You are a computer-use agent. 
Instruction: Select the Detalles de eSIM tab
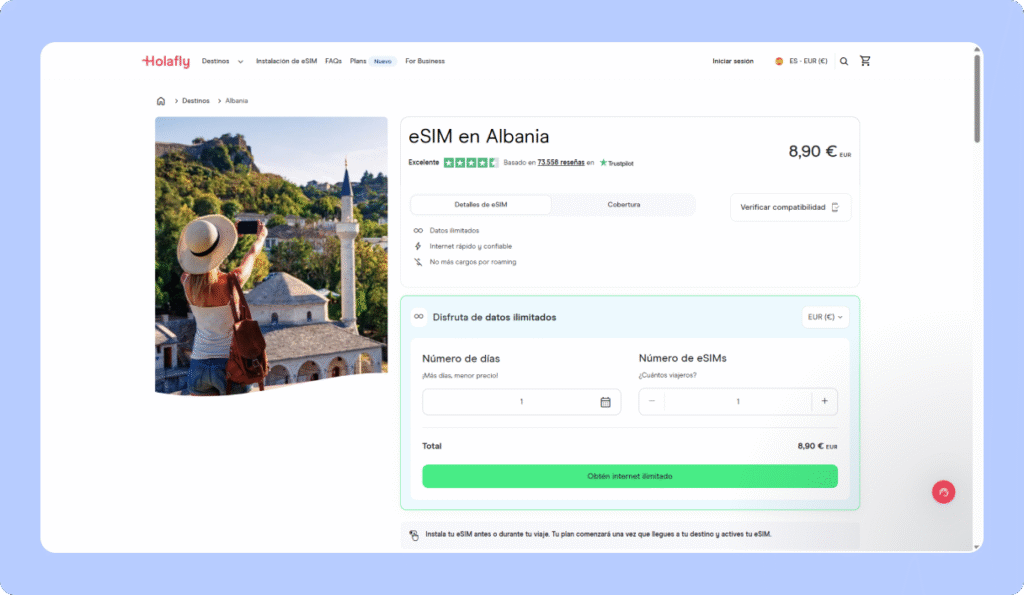pyautogui.click(x=481, y=204)
